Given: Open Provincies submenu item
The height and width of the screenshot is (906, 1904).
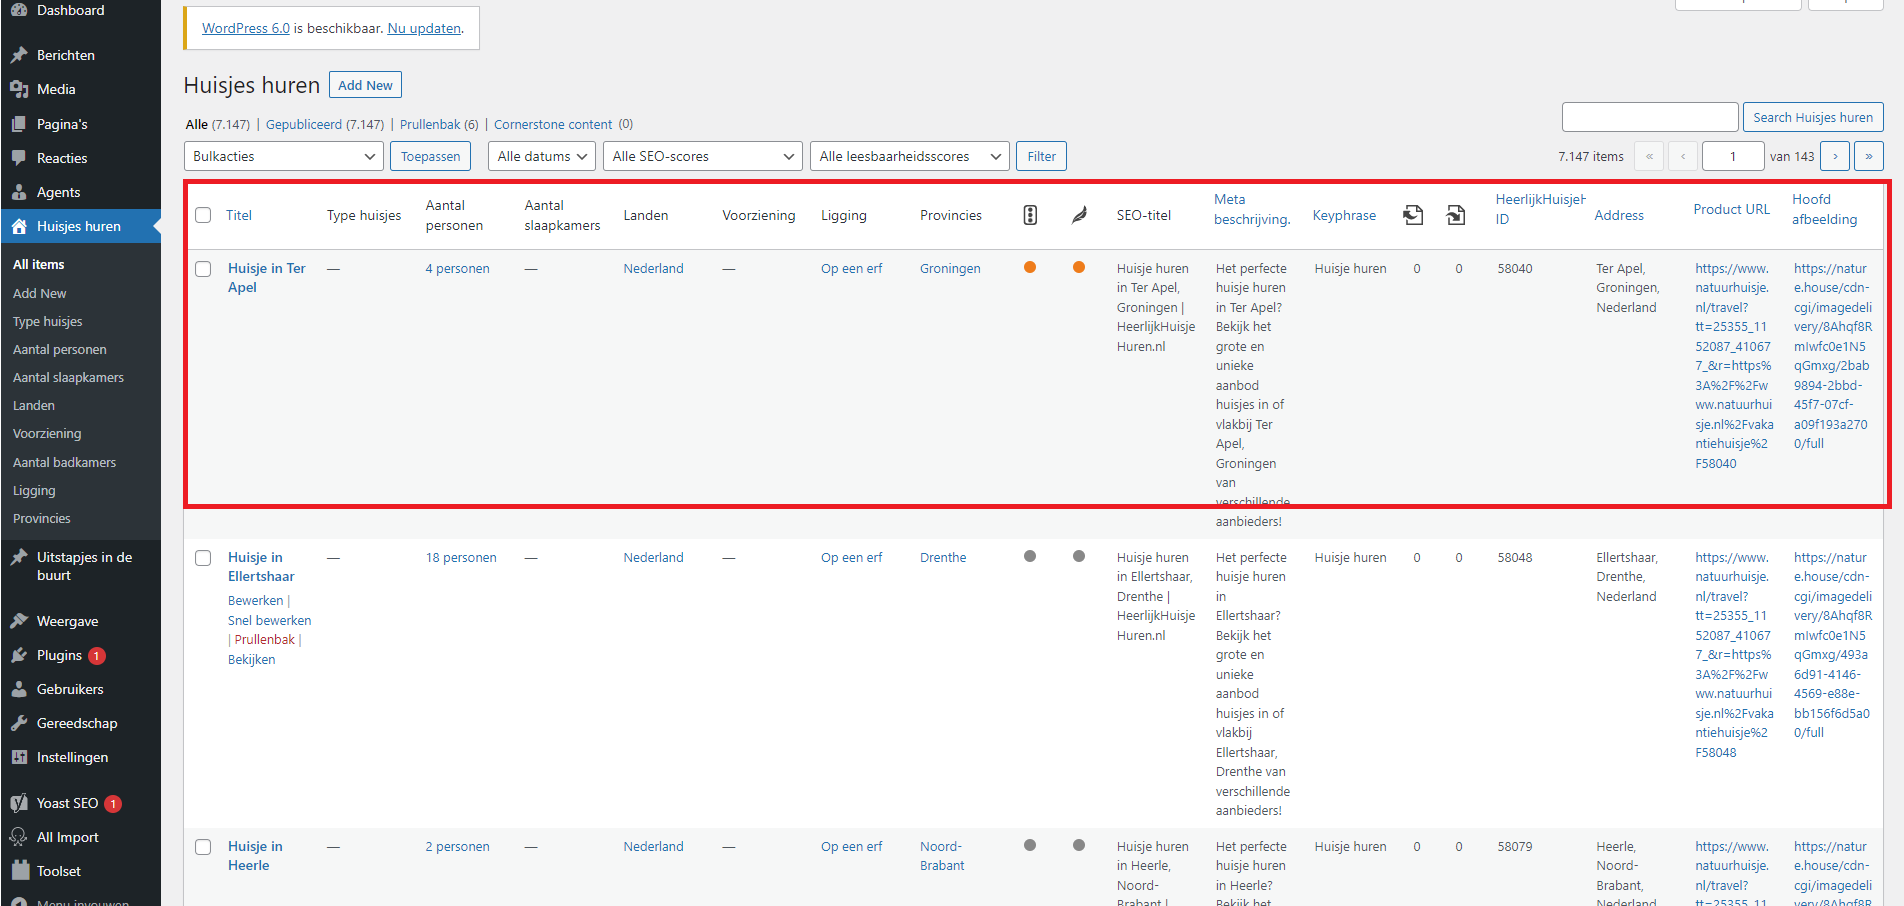Looking at the screenshot, I should pos(42,519).
